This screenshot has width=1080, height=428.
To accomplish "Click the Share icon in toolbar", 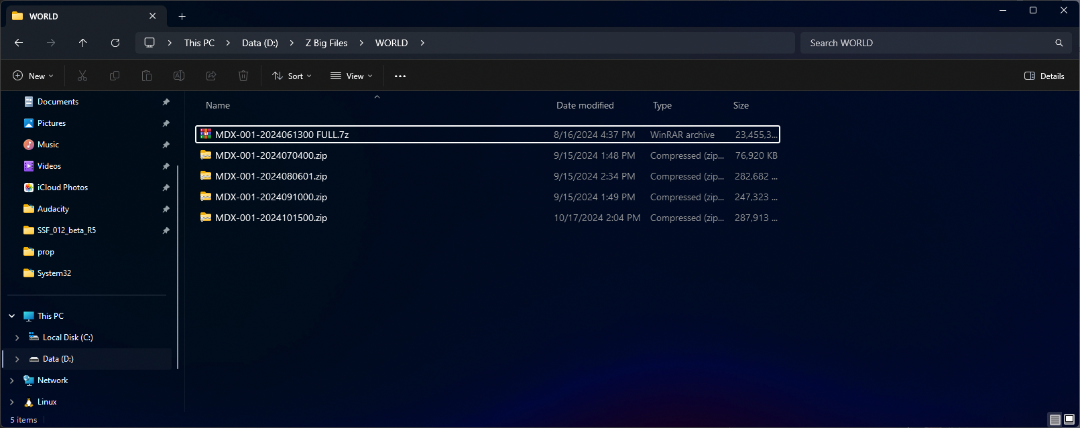I will (x=211, y=76).
